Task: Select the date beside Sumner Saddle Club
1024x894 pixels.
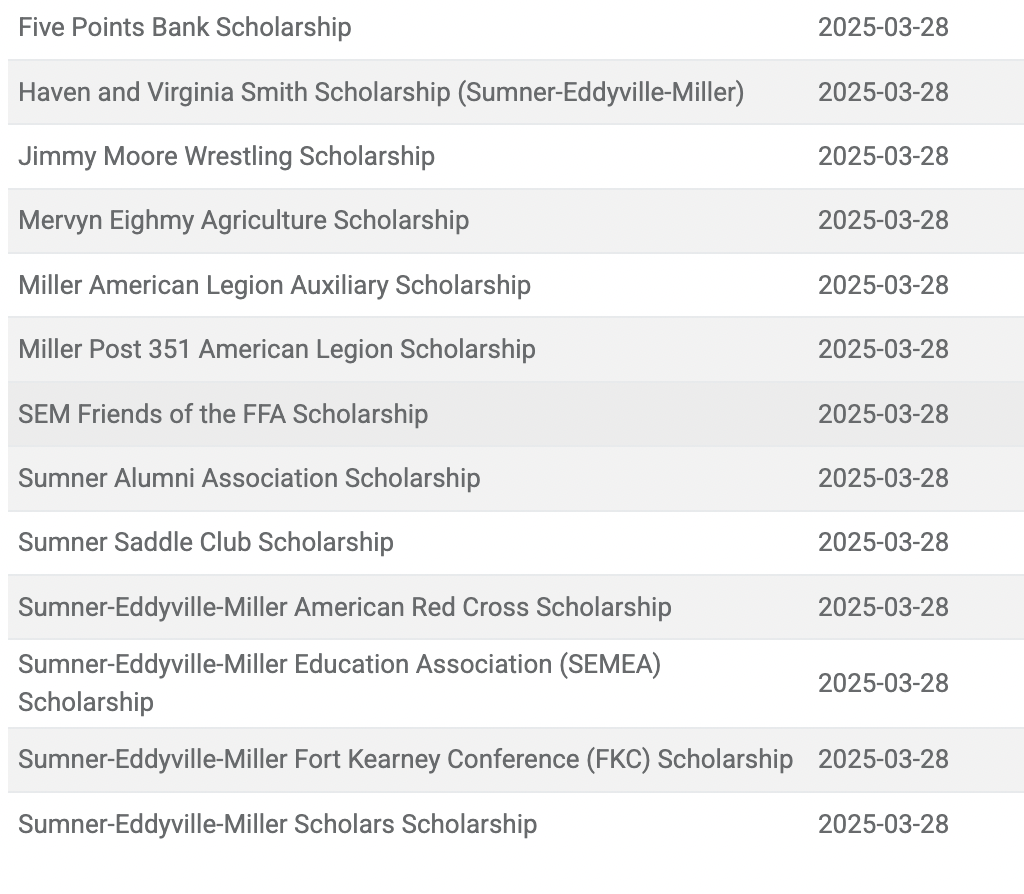Action: [x=883, y=543]
